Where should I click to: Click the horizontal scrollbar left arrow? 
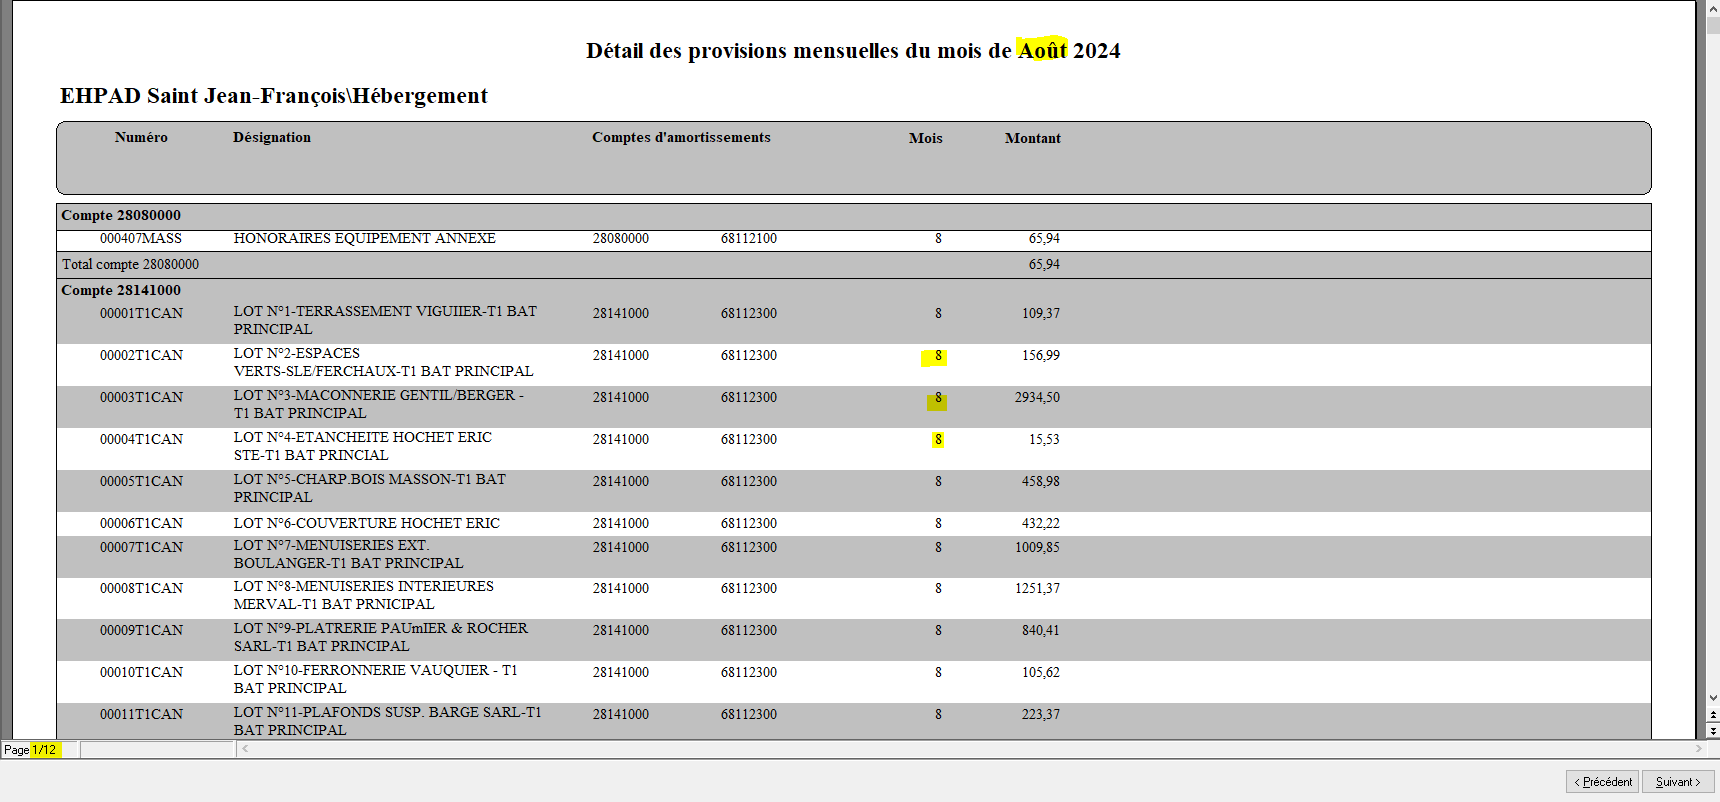coord(245,749)
